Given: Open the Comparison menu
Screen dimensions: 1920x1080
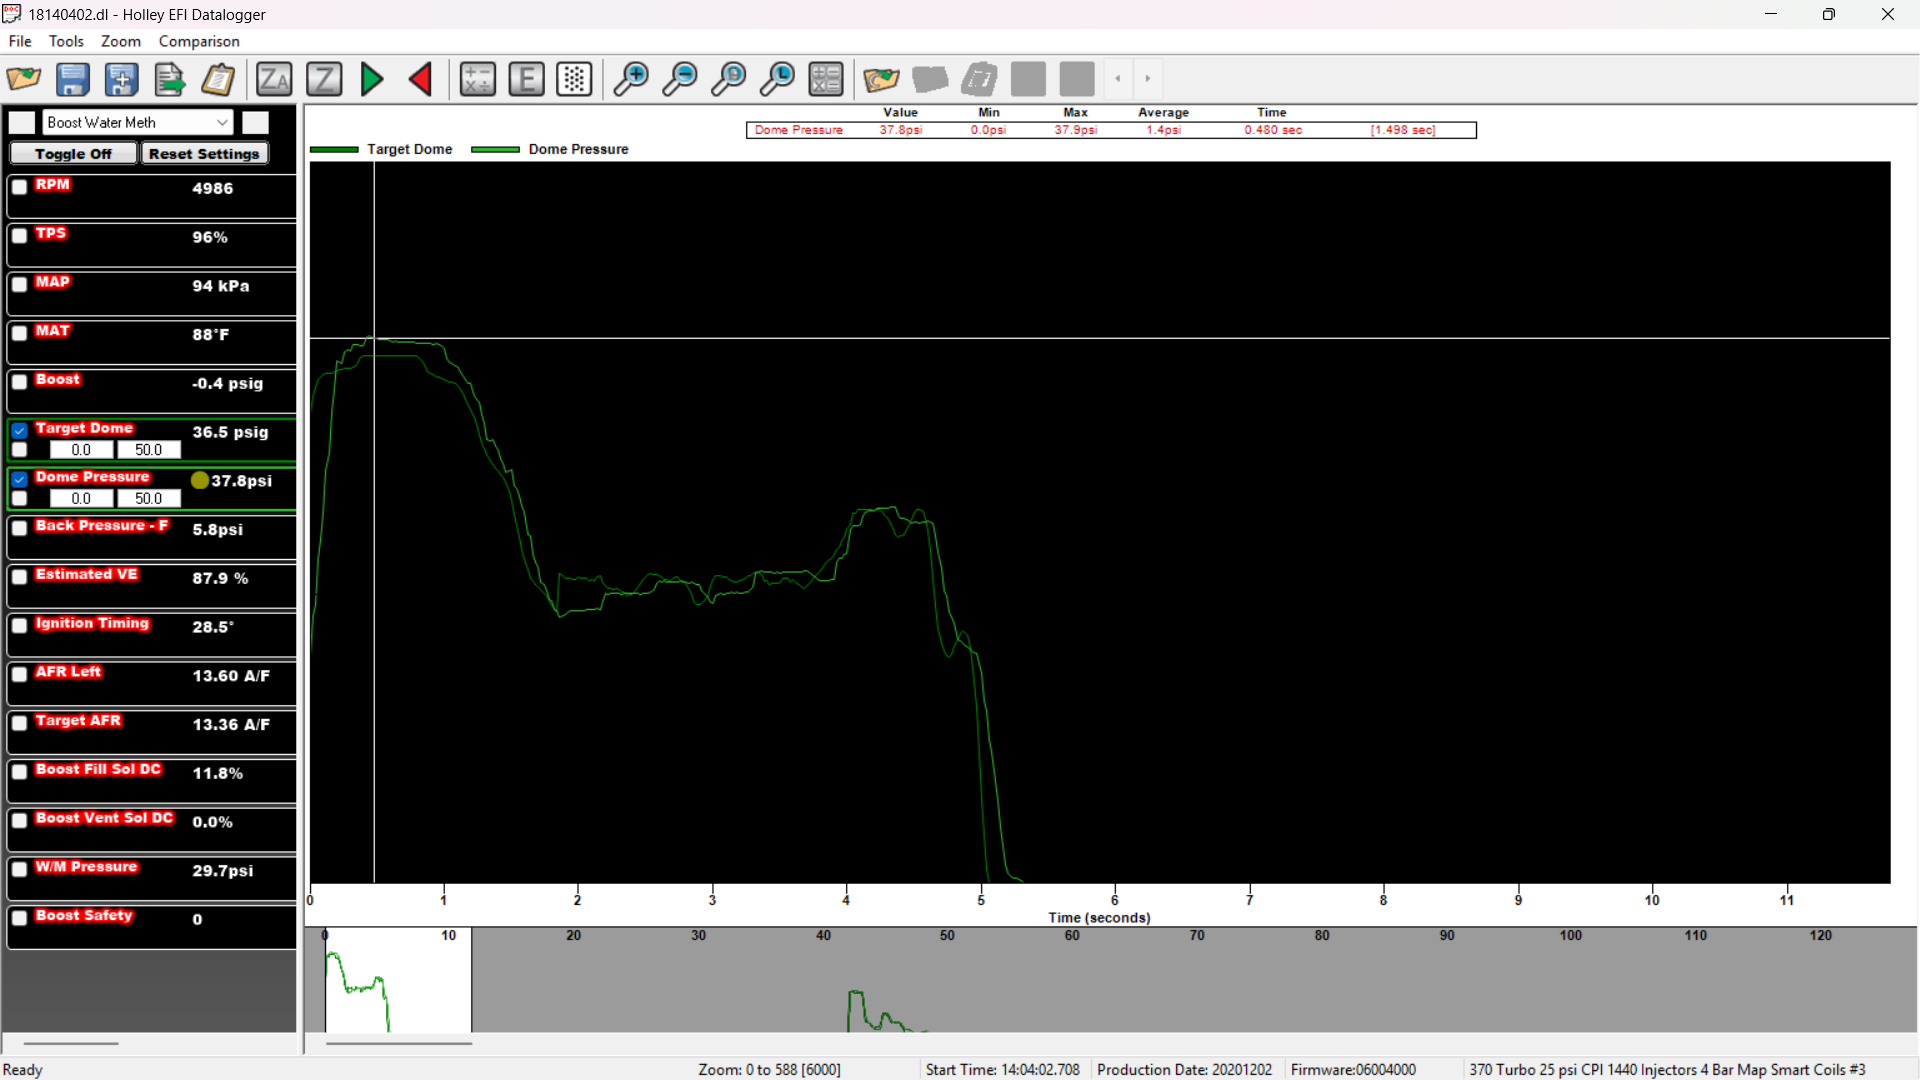Looking at the screenshot, I should pos(199,41).
